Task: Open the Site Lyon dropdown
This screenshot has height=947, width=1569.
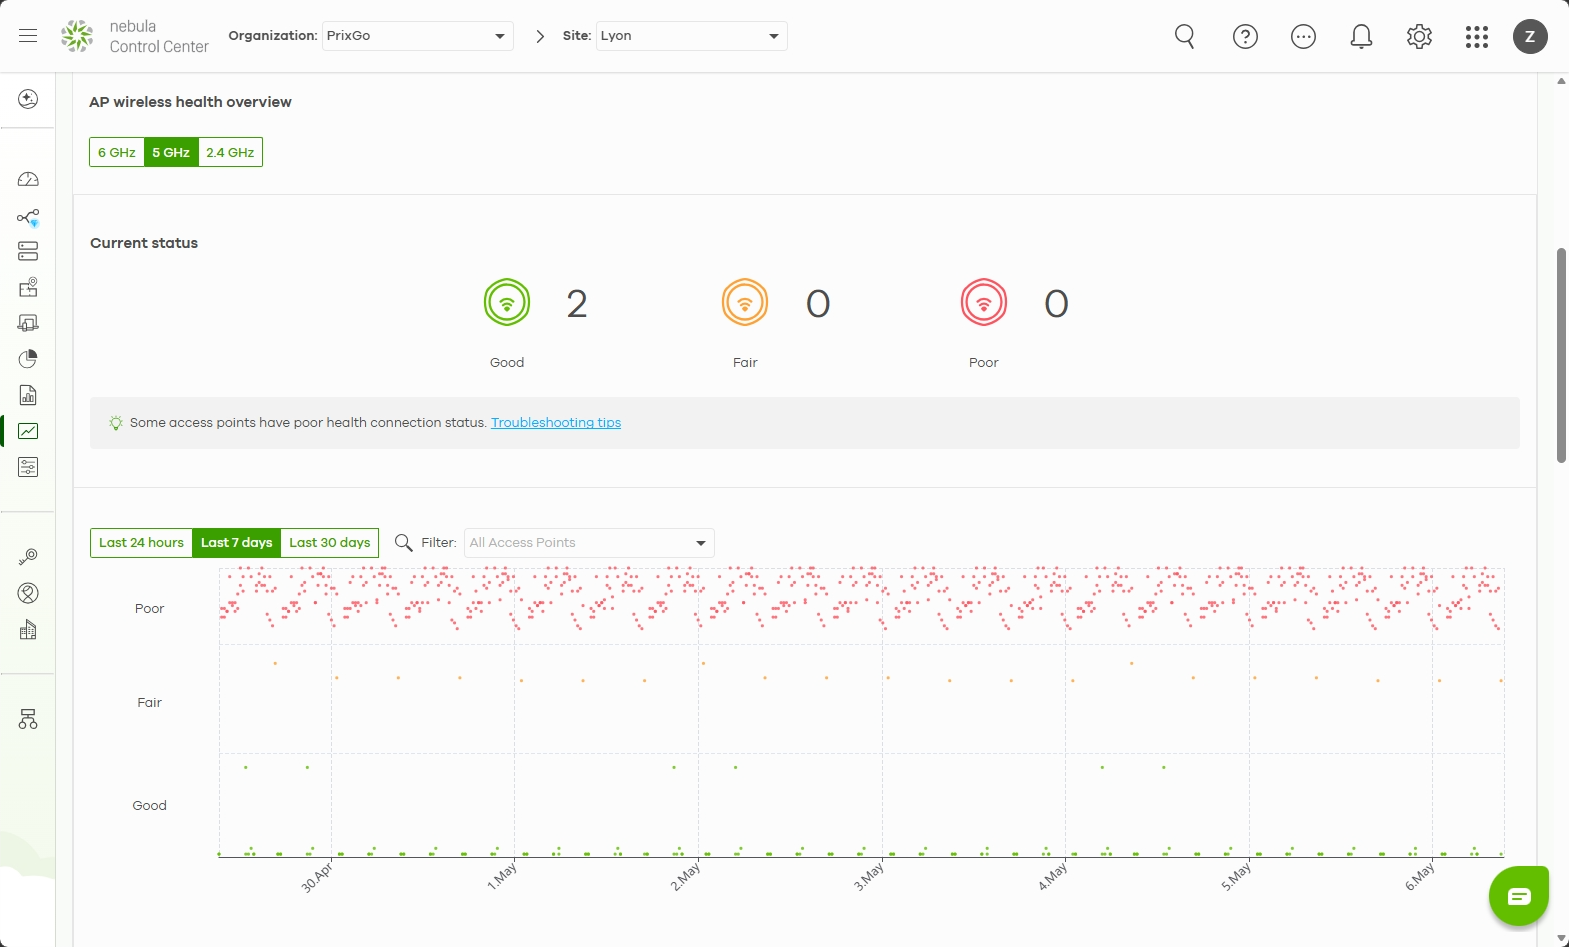Action: 692,36
